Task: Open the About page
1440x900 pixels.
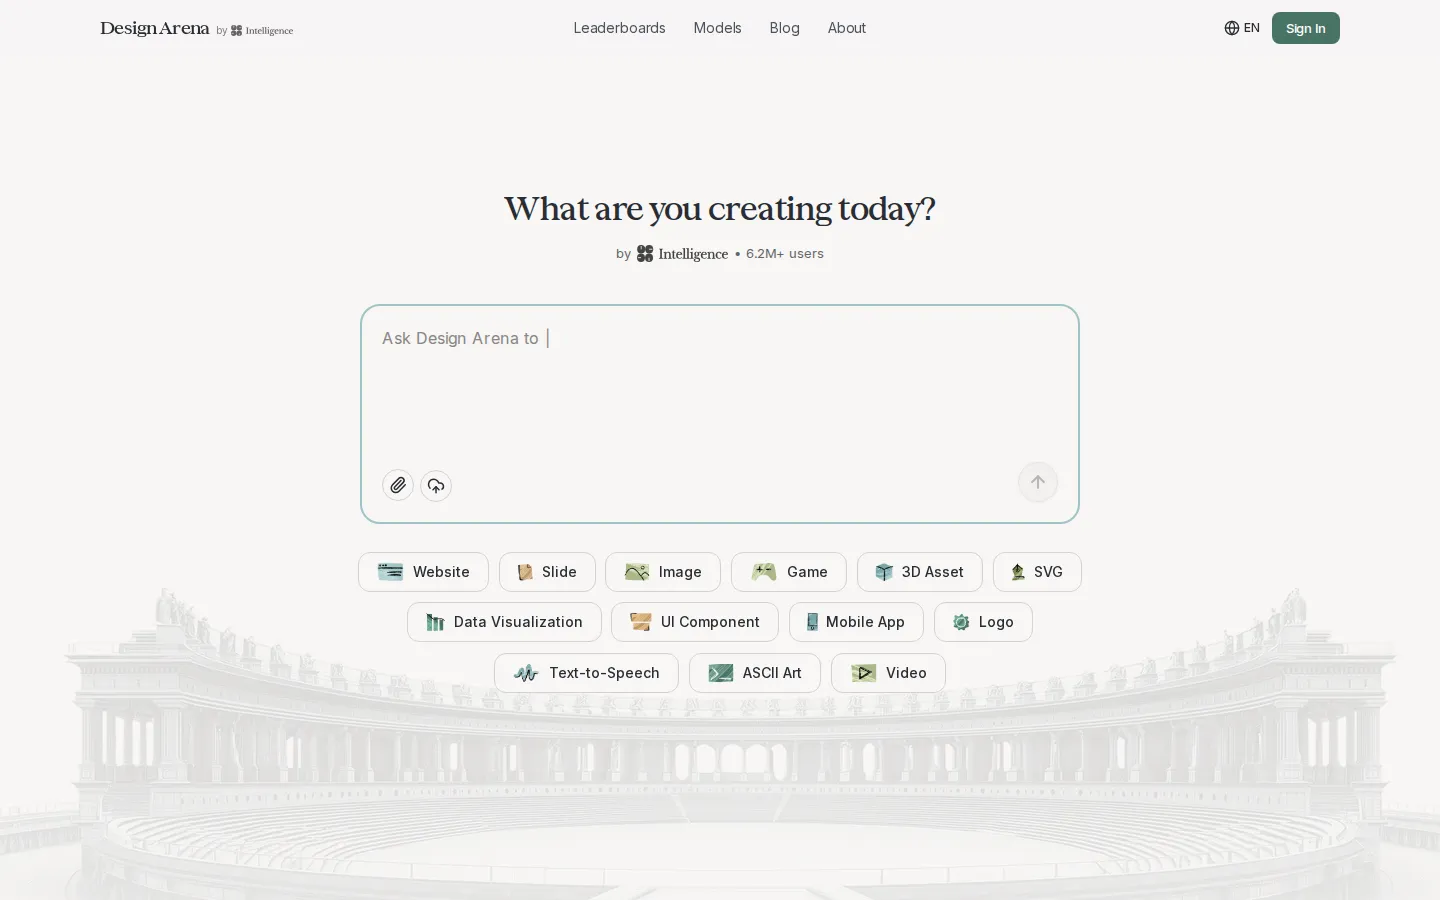Action: (x=846, y=28)
